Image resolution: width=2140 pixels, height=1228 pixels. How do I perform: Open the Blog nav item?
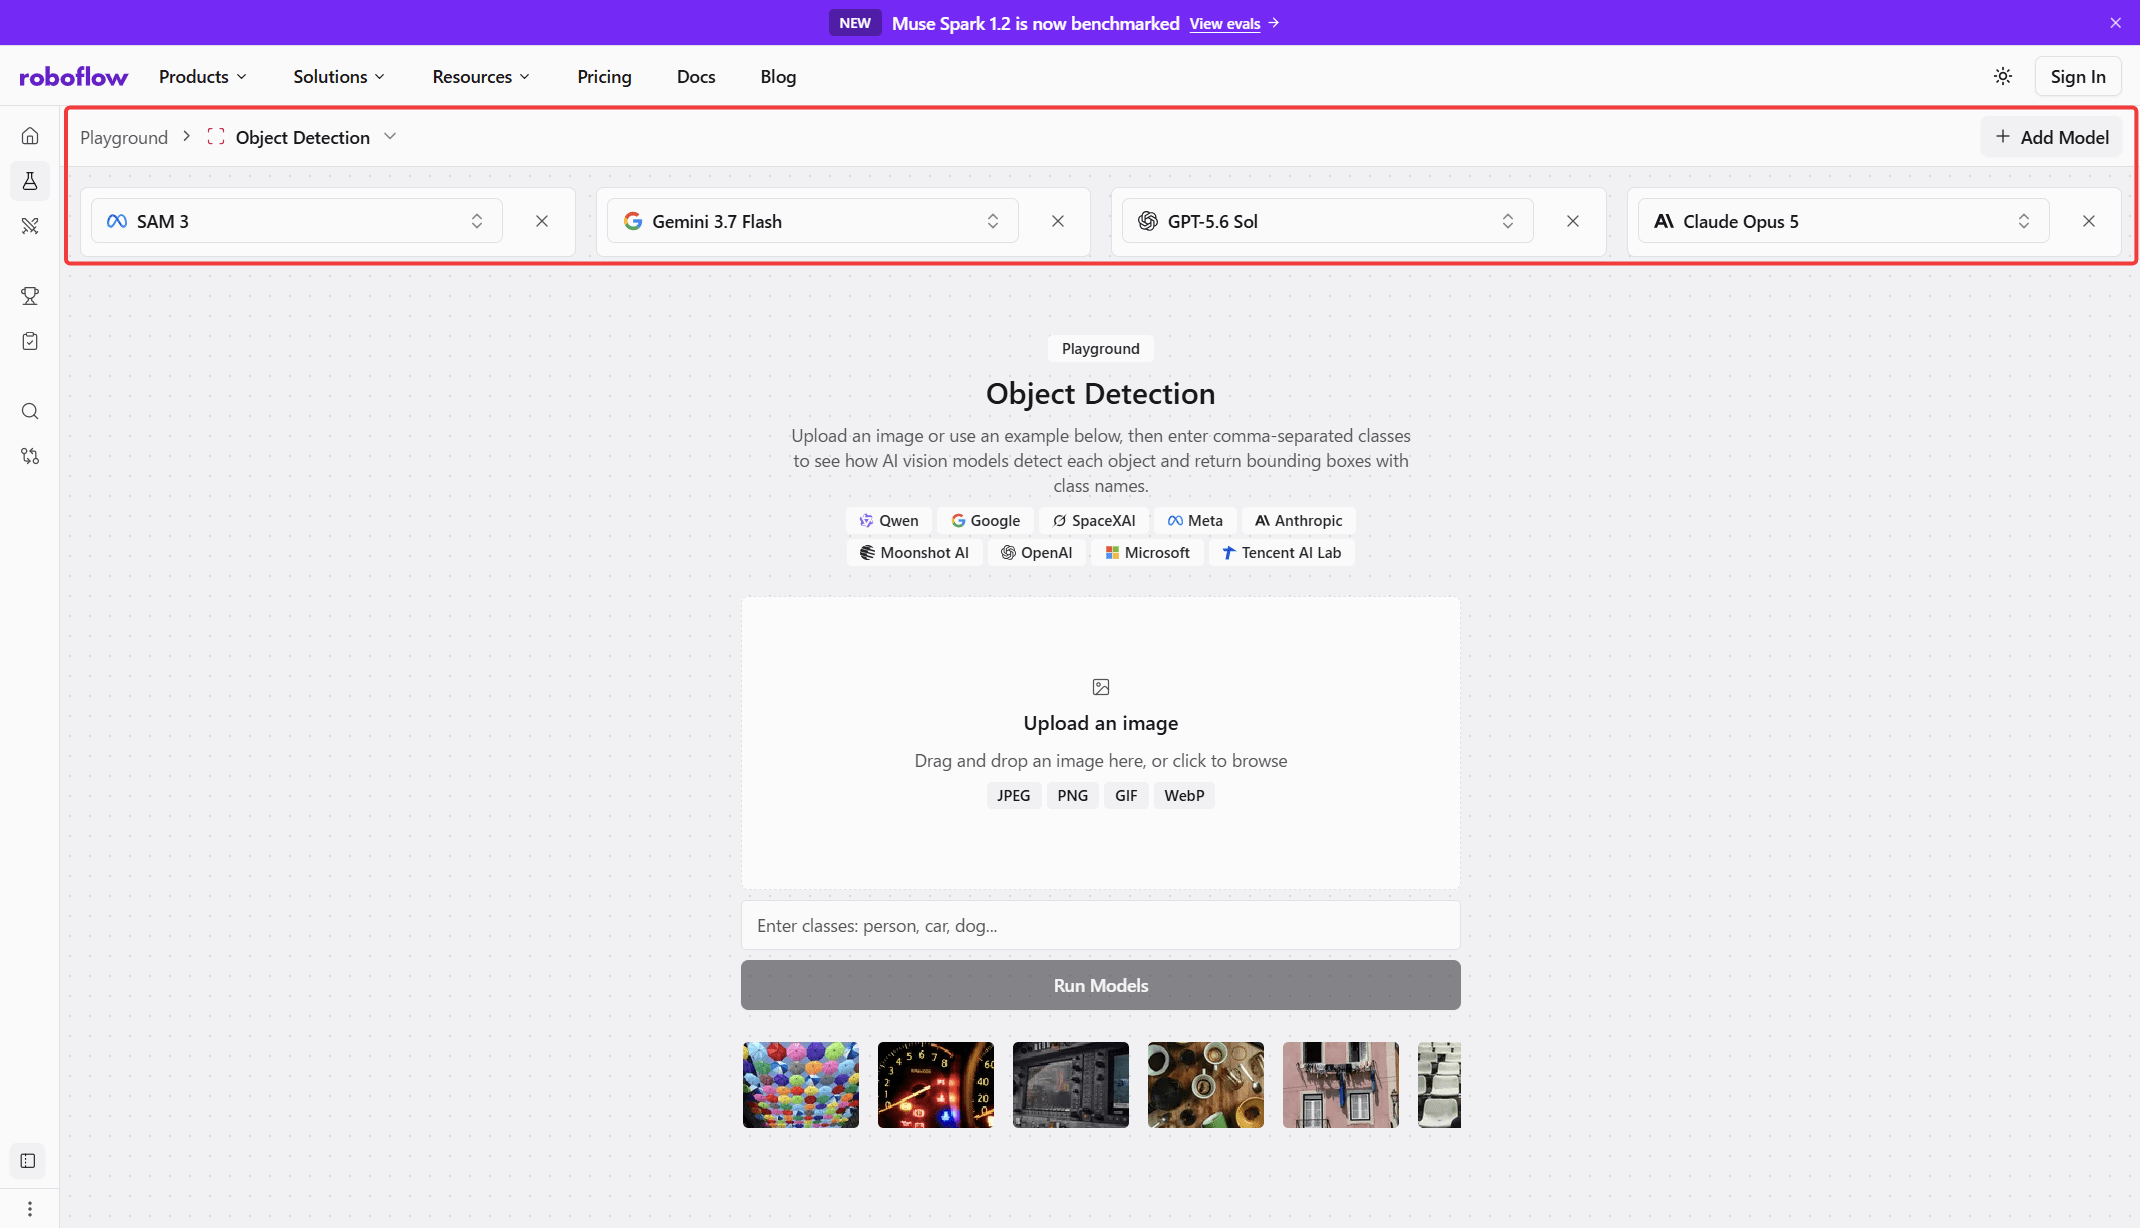point(778,77)
